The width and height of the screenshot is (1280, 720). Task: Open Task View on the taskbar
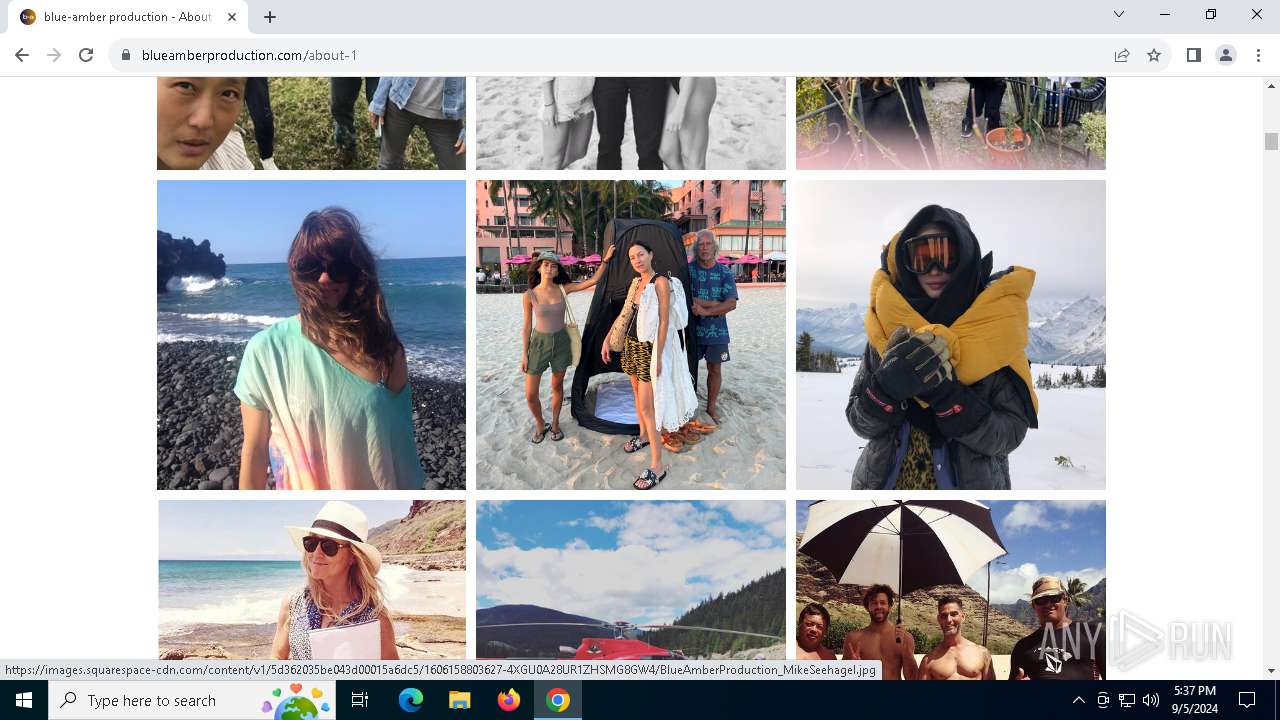tap(360, 700)
